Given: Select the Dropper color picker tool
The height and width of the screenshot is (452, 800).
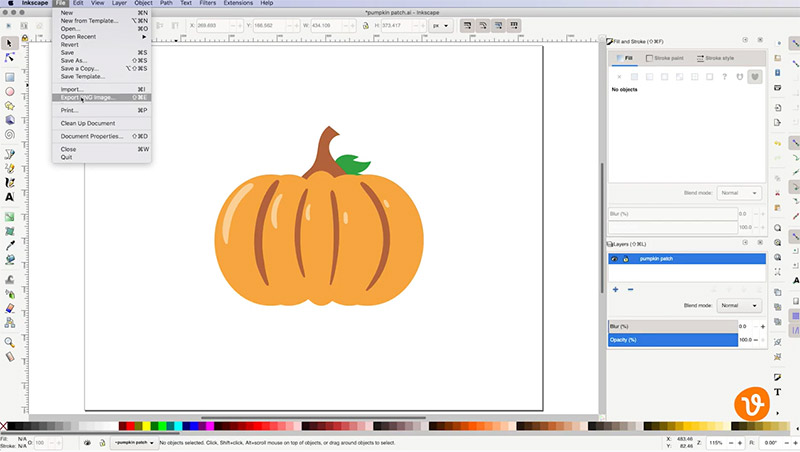Looking at the screenshot, I should pos(9,245).
